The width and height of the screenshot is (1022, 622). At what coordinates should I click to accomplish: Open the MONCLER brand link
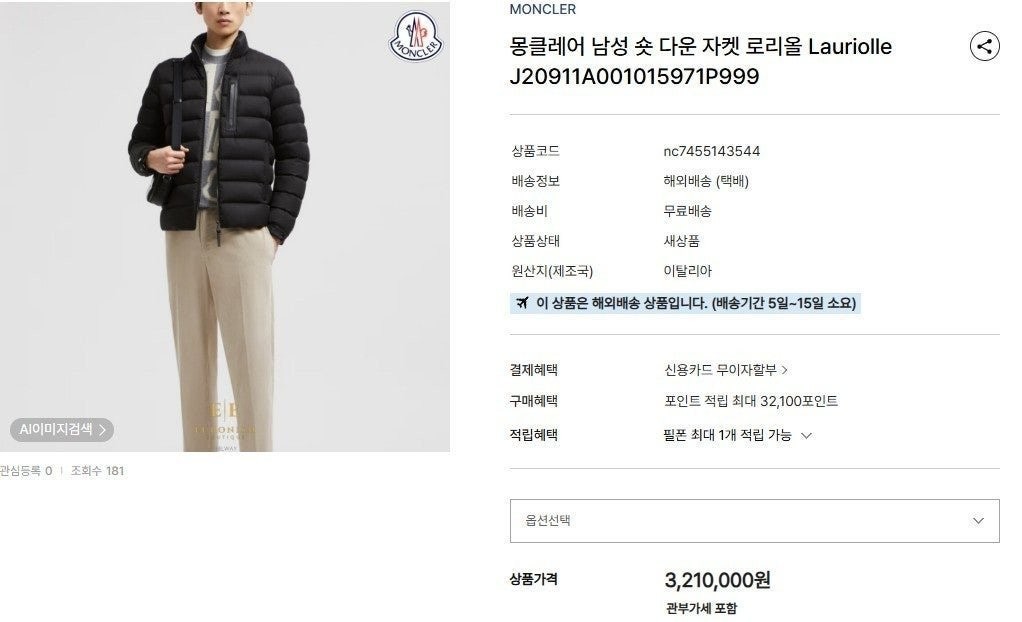tap(542, 9)
